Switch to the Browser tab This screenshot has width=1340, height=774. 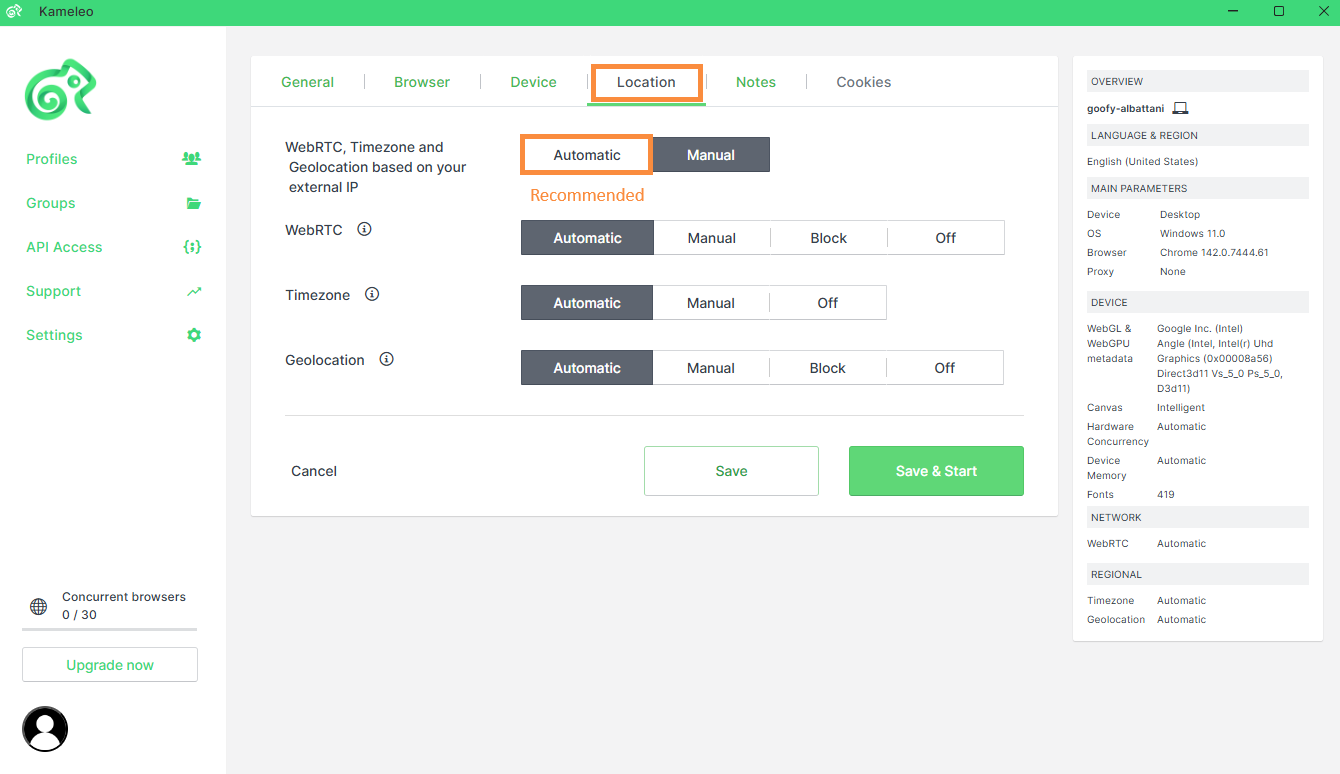[422, 82]
